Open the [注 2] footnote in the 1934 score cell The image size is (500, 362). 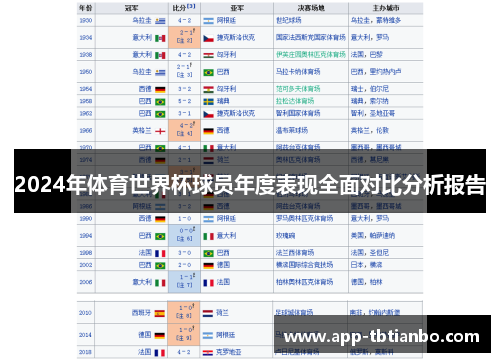[x=184, y=41]
